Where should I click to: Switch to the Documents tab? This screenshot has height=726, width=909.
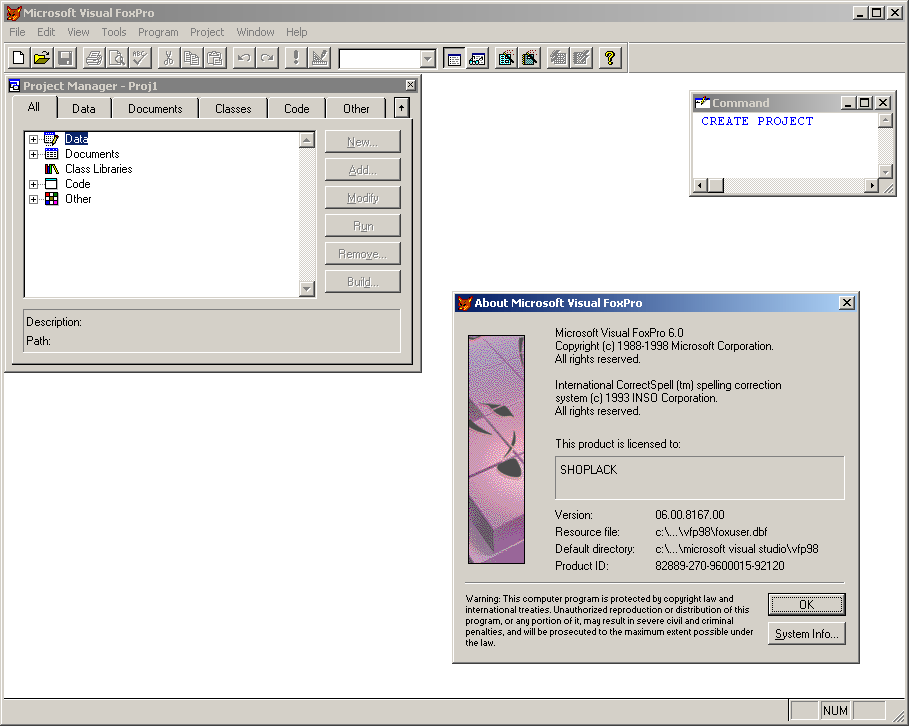pyautogui.click(x=155, y=108)
